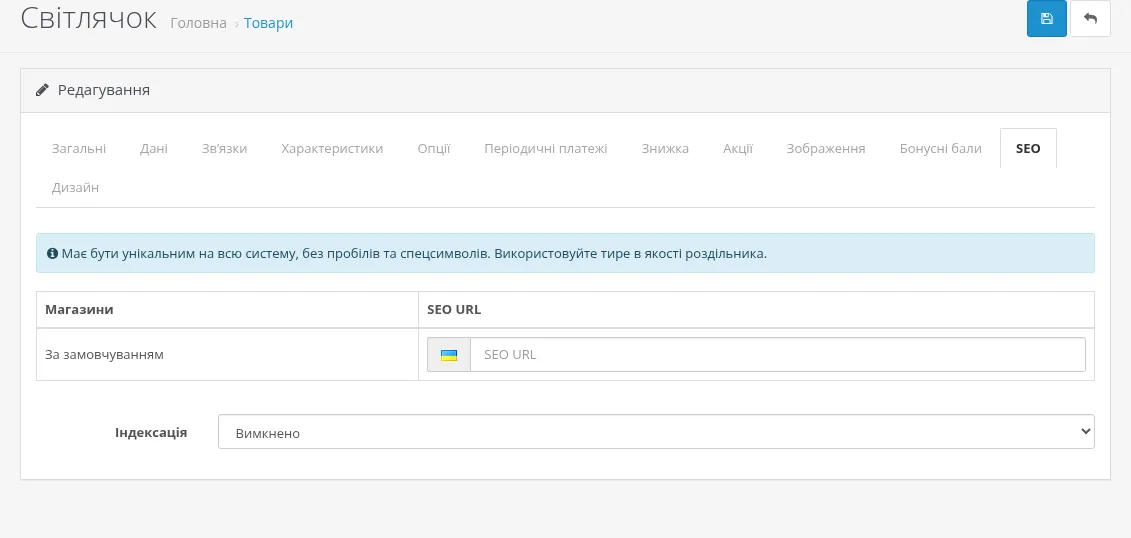Go back using the reply arrow button

(1090, 19)
